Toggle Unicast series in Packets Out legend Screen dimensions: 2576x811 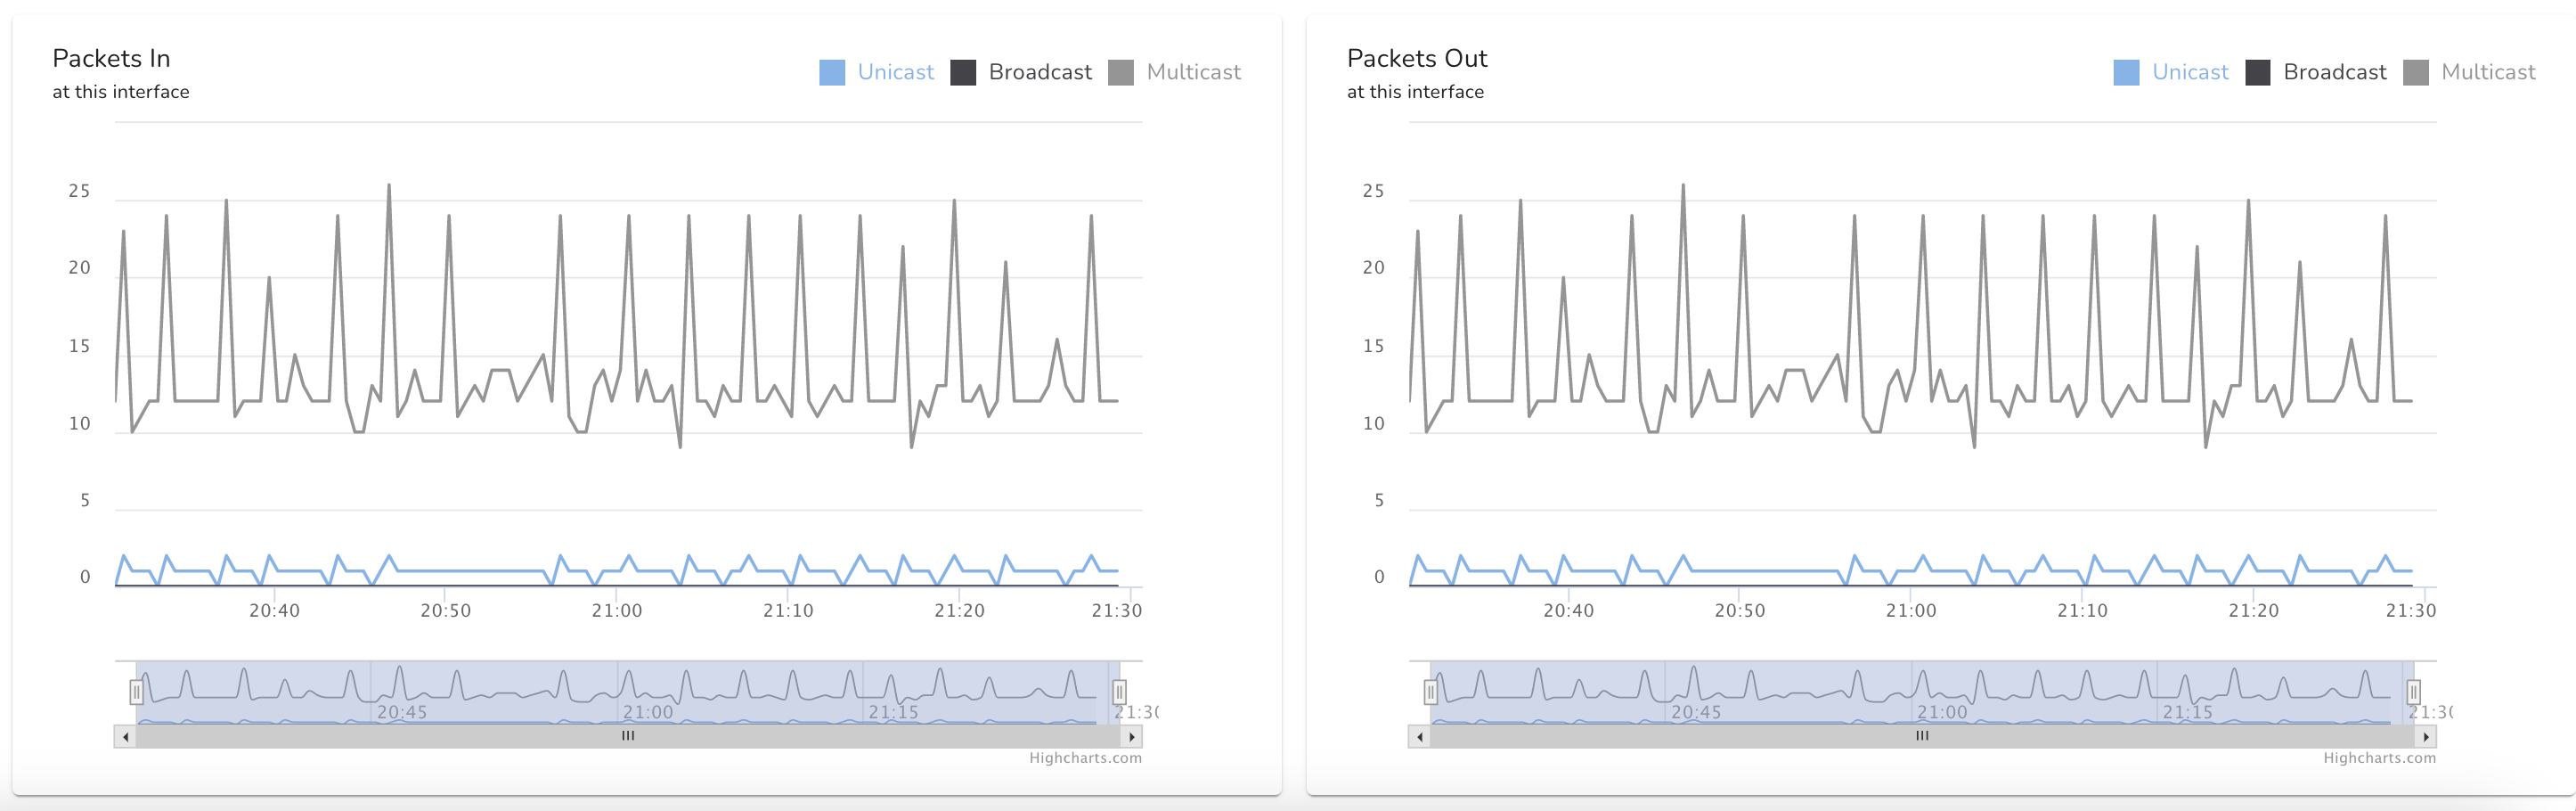pos(2189,72)
